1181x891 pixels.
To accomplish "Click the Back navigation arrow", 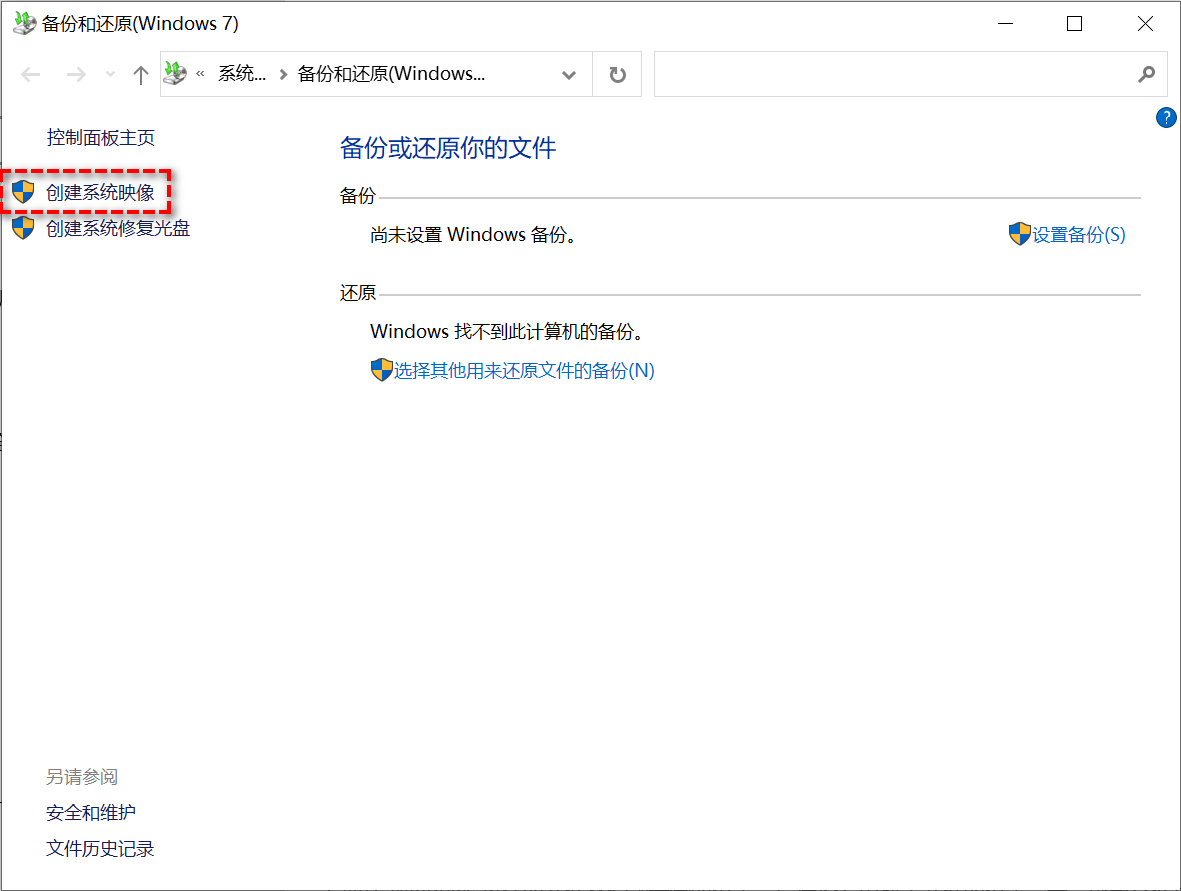I will pyautogui.click(x=31, y=75).
